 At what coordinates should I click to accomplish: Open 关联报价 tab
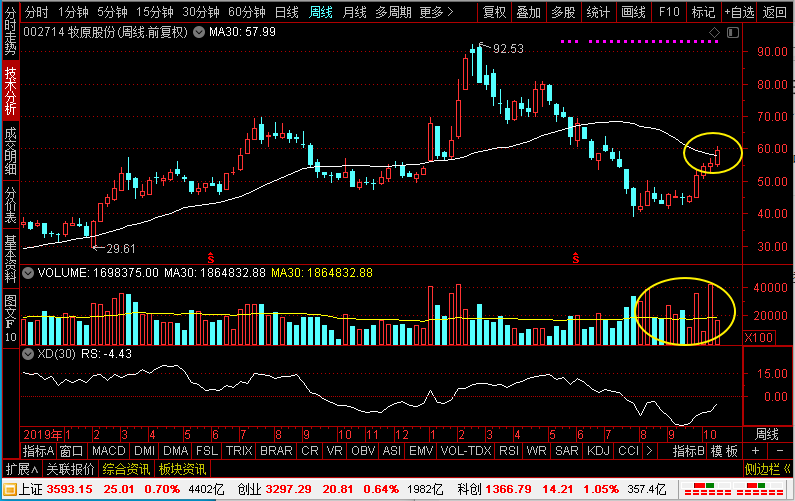[x=70, y=469]
